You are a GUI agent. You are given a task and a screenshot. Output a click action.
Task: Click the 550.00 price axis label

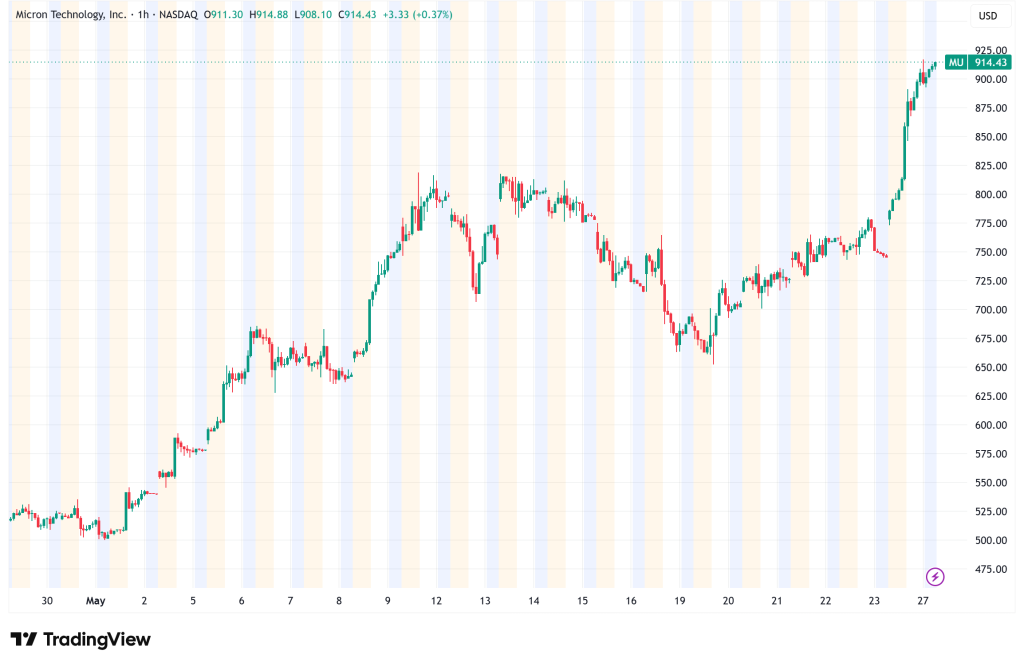pyautogui.click(x=991, y=483)
